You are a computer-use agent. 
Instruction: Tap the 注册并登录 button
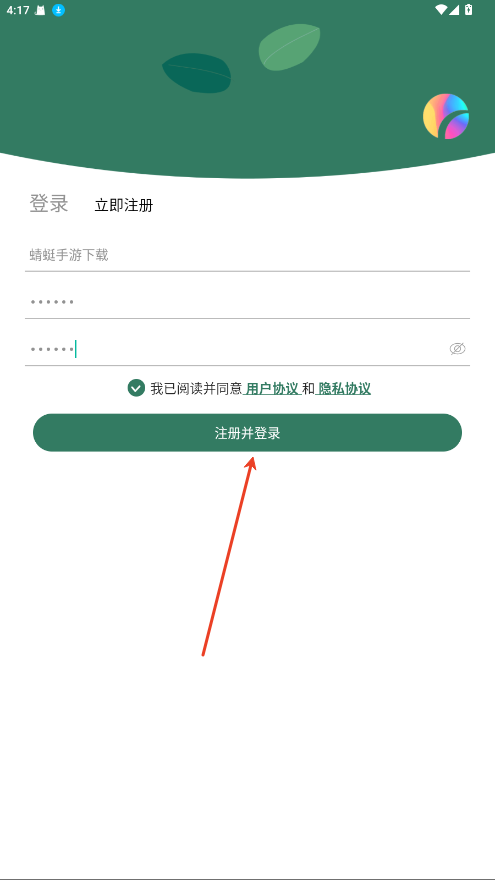coord(248,433)
